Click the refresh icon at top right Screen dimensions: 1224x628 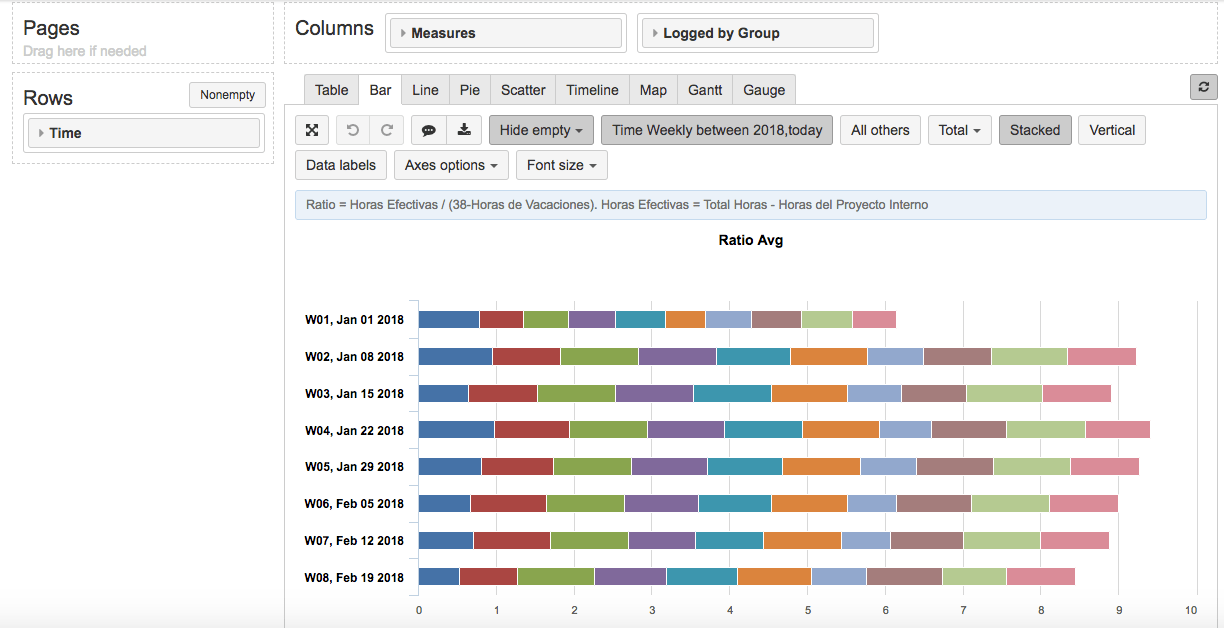(1203, 87)
